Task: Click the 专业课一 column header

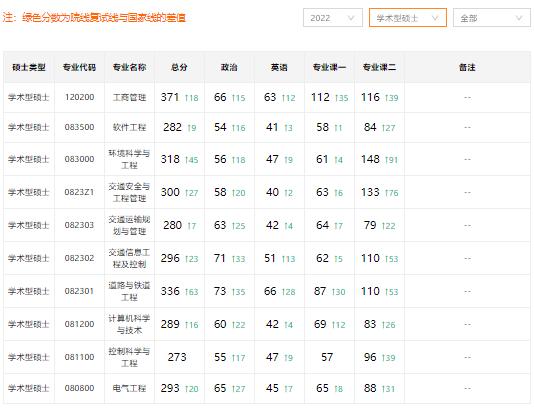Action: 329,67
